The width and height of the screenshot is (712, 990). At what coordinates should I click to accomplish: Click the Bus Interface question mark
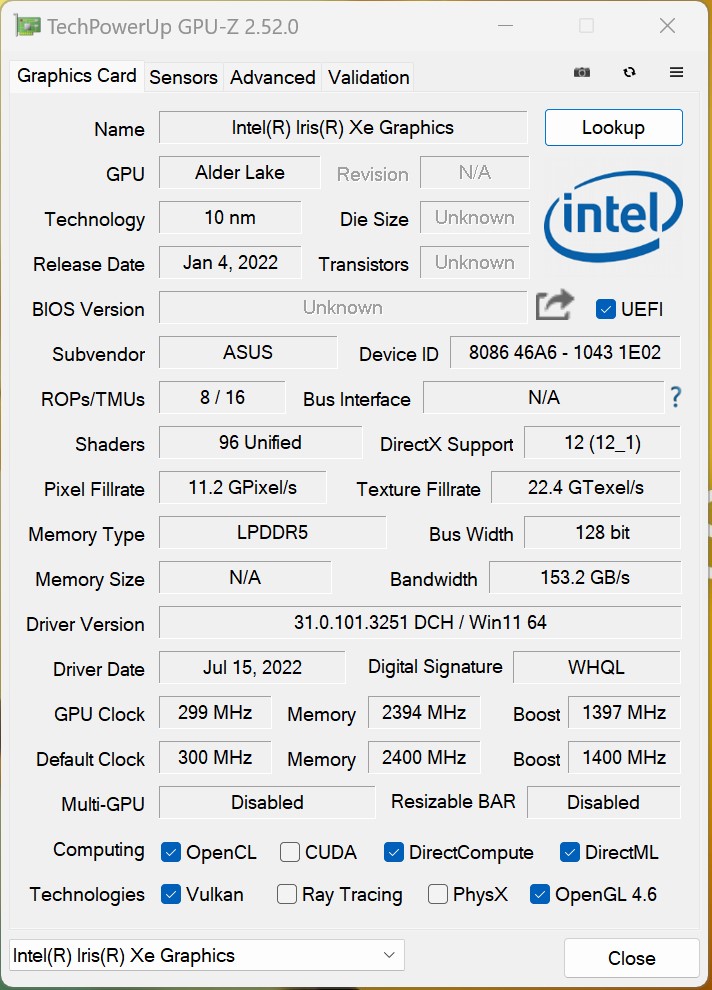(676, 398)
